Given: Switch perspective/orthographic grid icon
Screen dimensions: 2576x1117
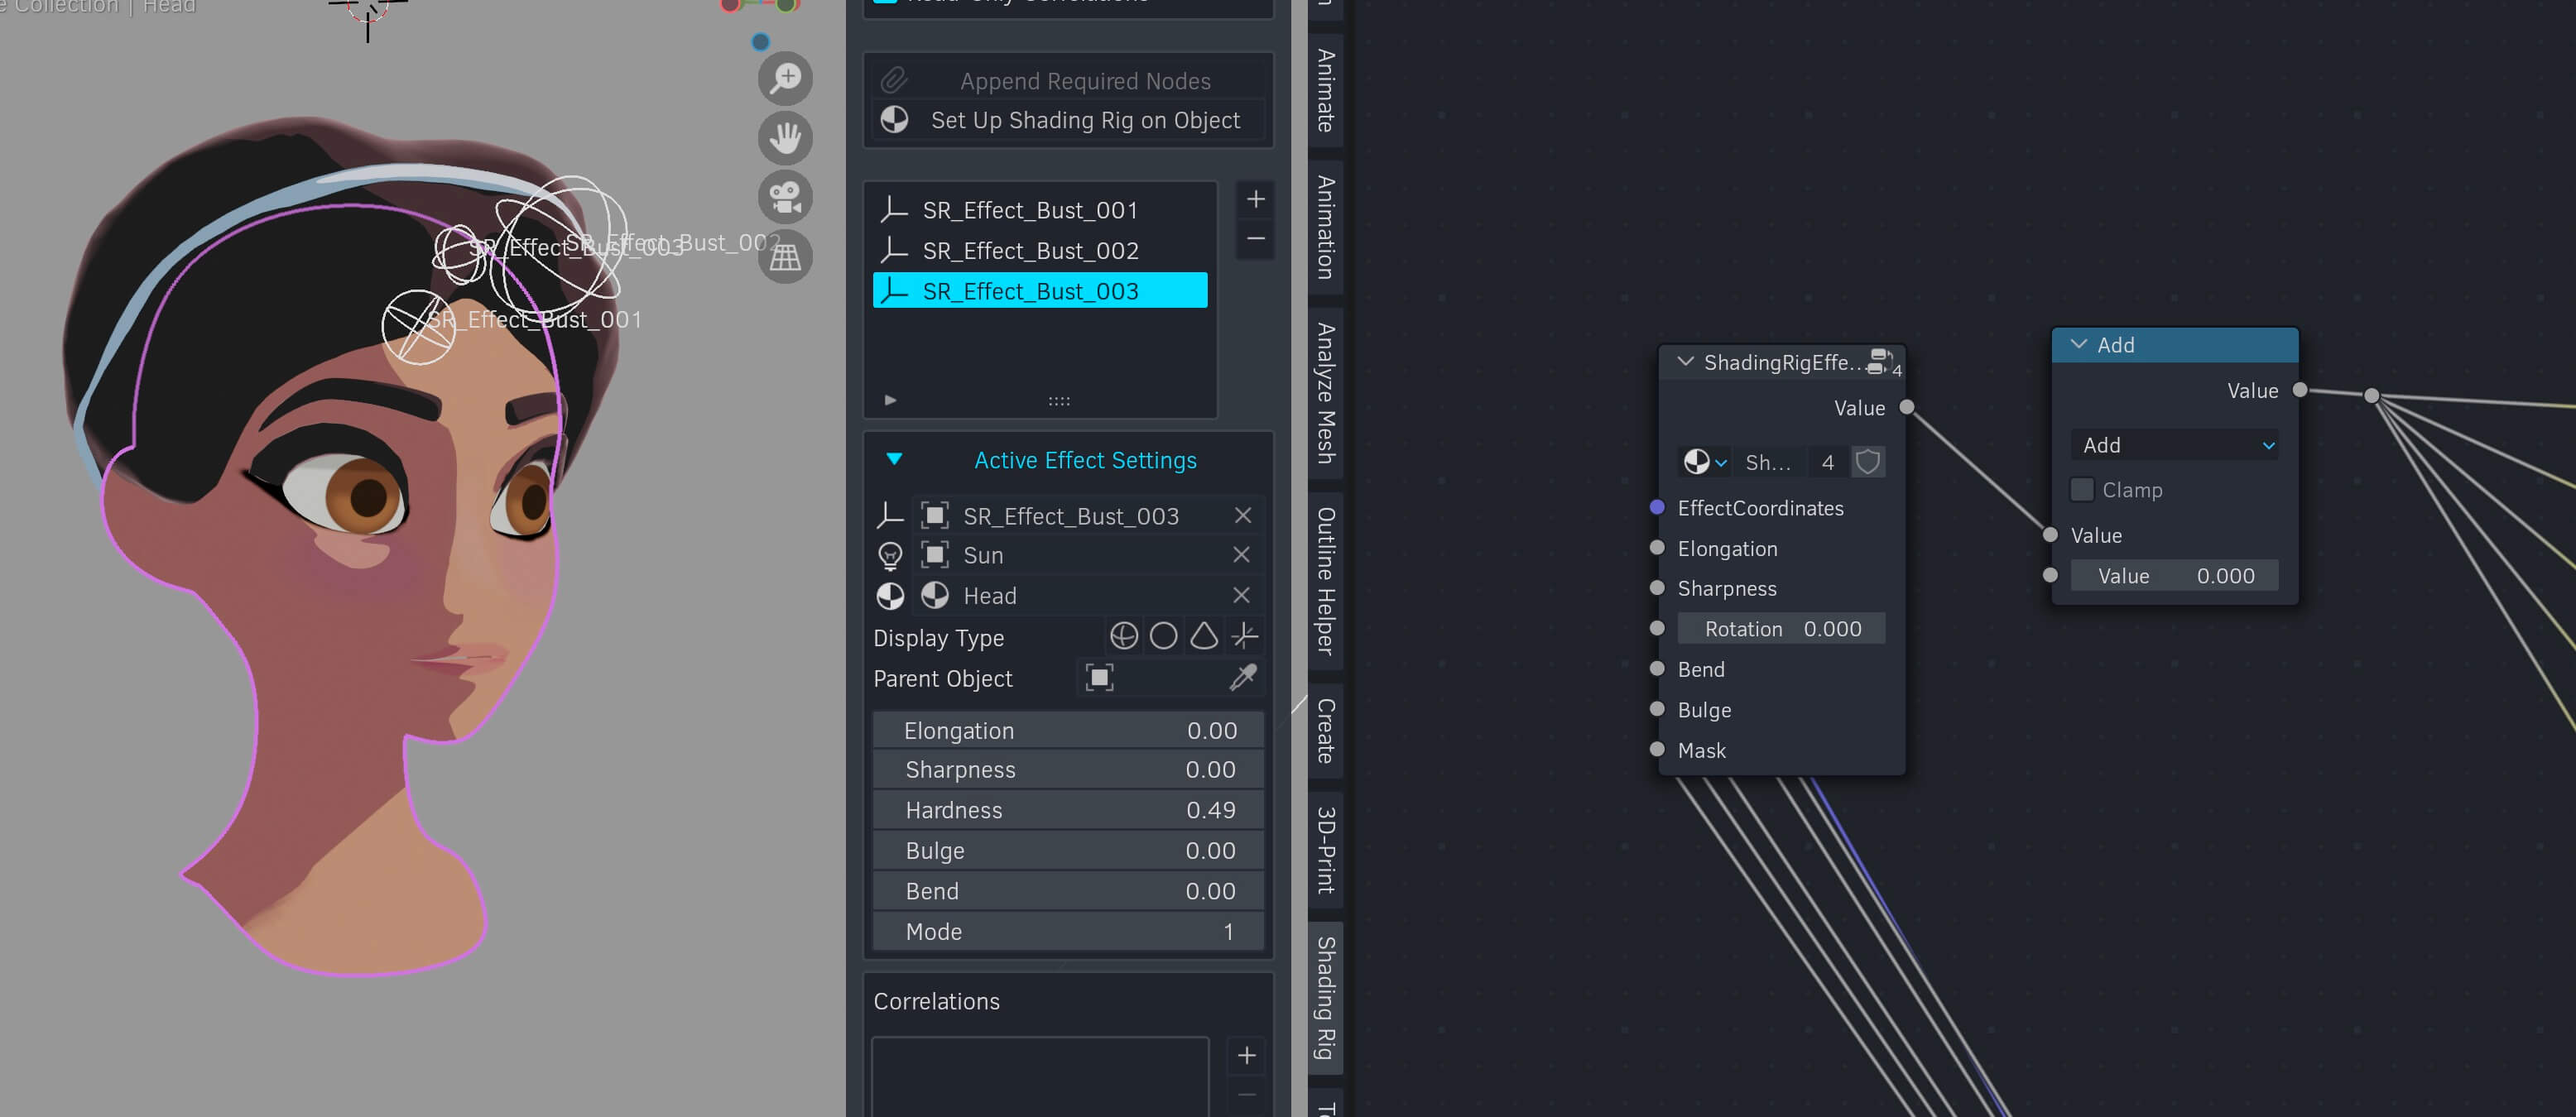Looking at the screenshot, I should (785, 257).
